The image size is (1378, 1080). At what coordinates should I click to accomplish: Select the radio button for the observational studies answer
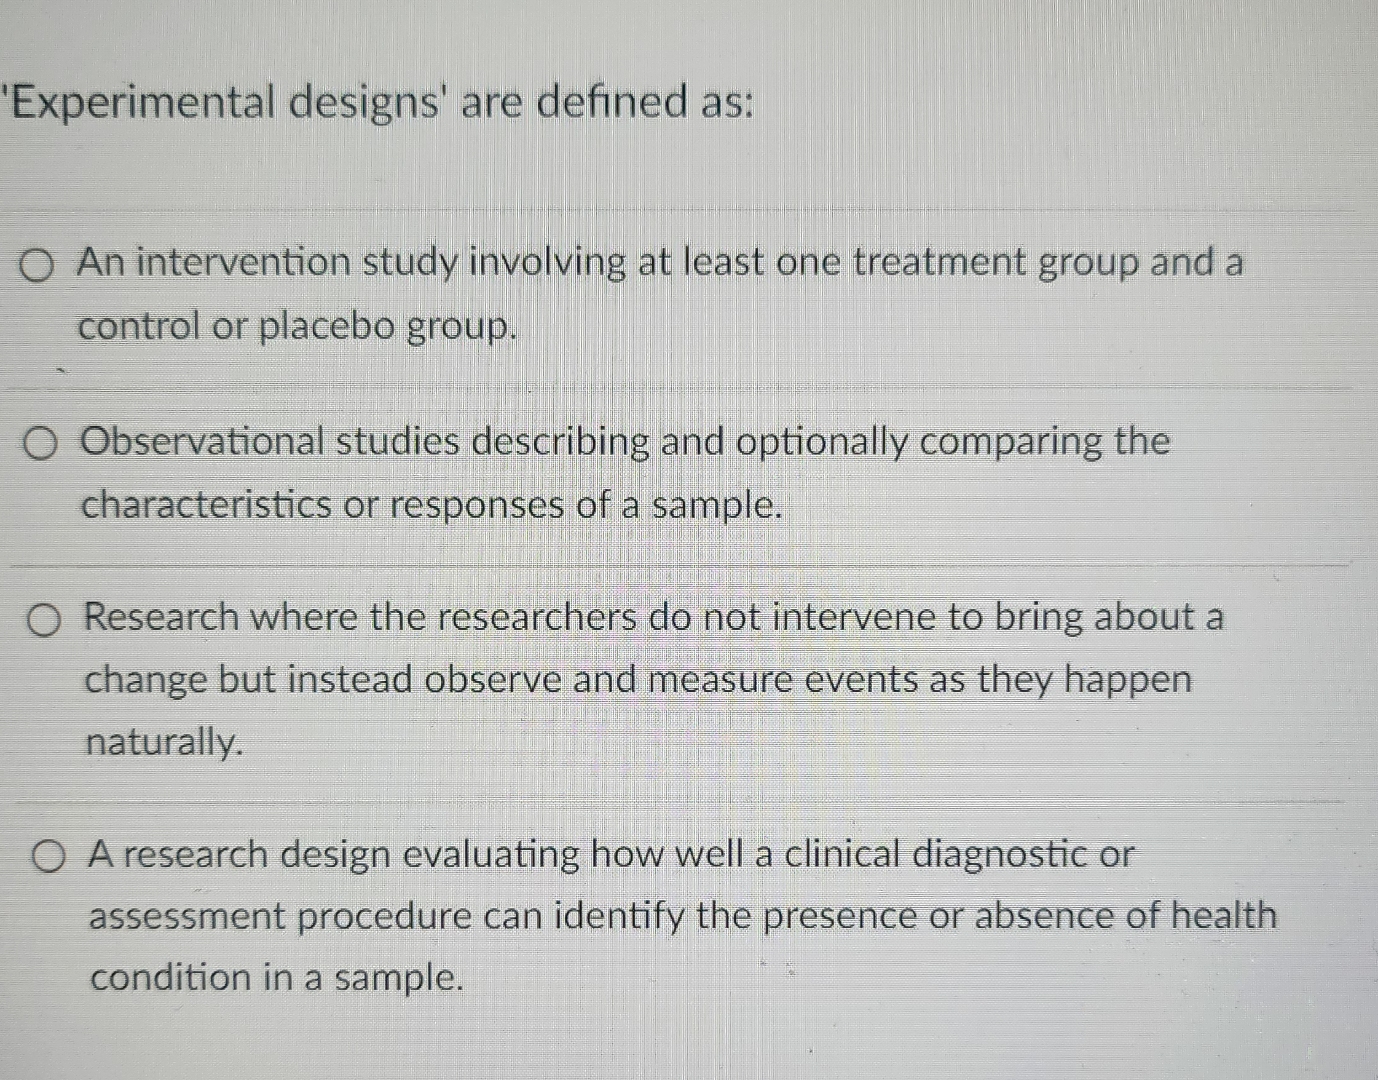[41, 443]
